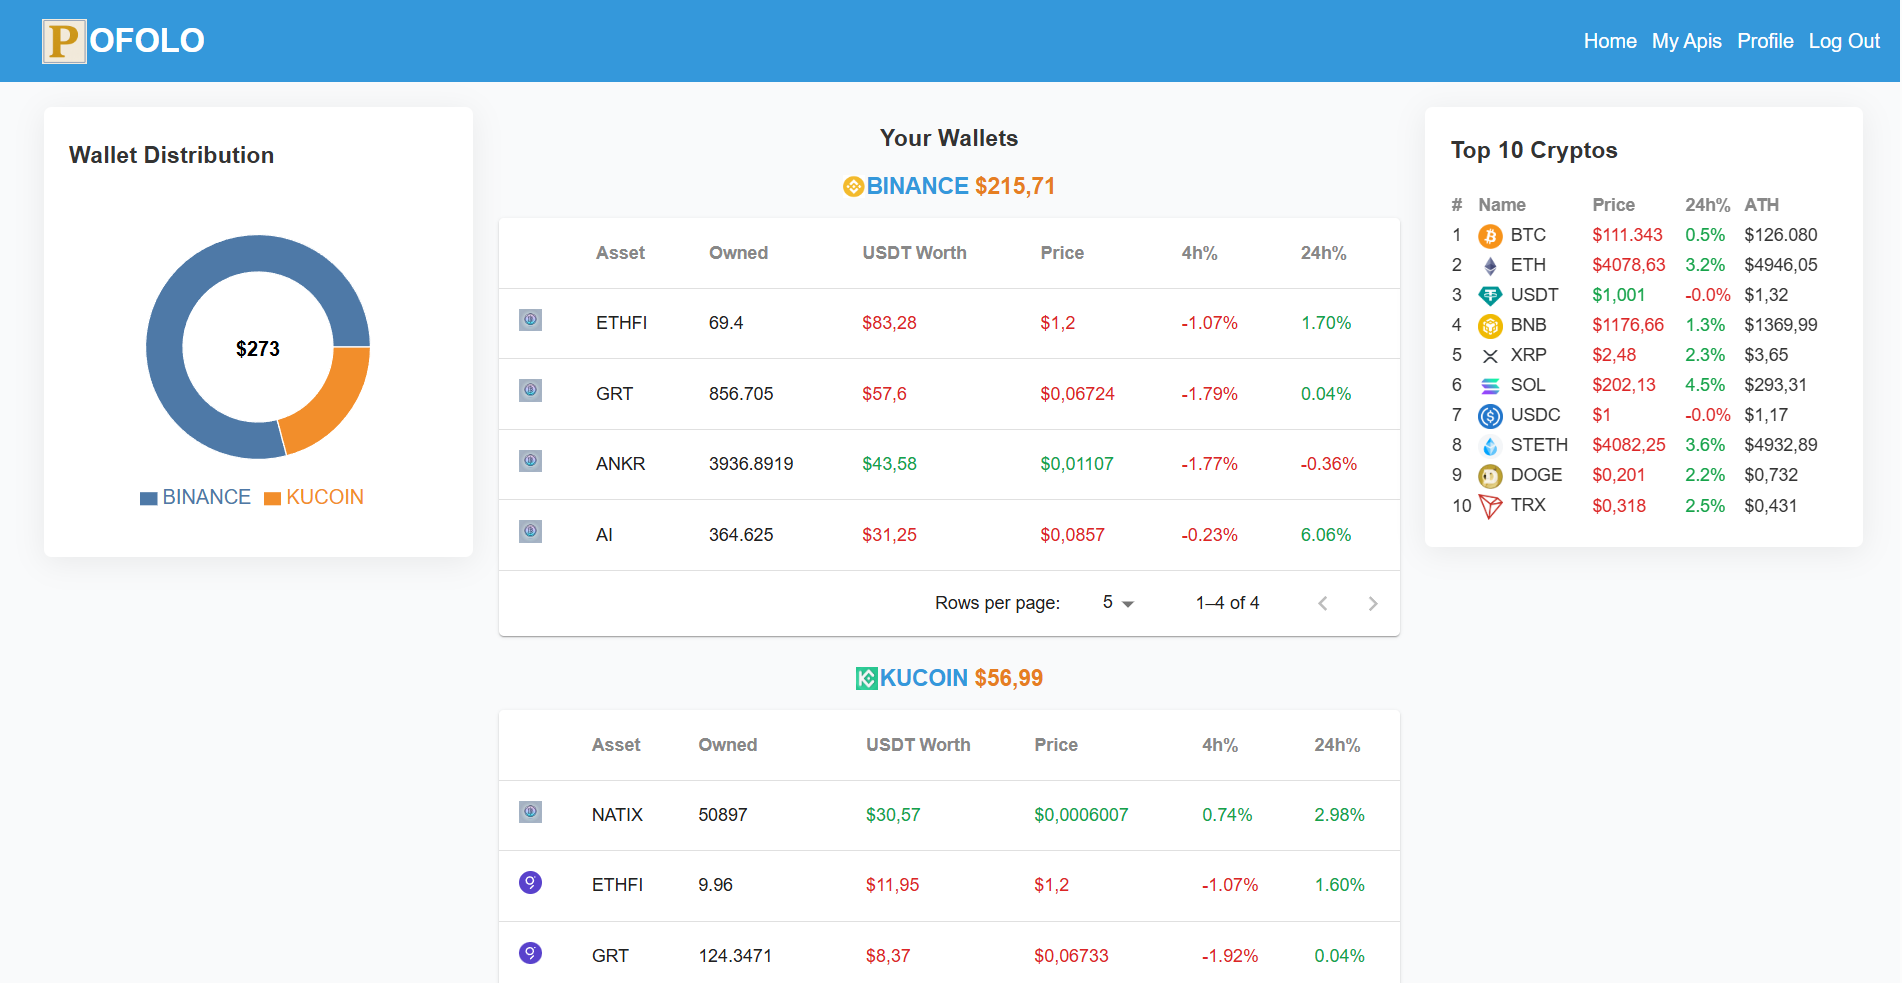Viewport: 1902px width, 983px height.
Task: Click the BTC icon in Top 10 Cryptos
Action: pyautogui.click(x=1489, y=235)
